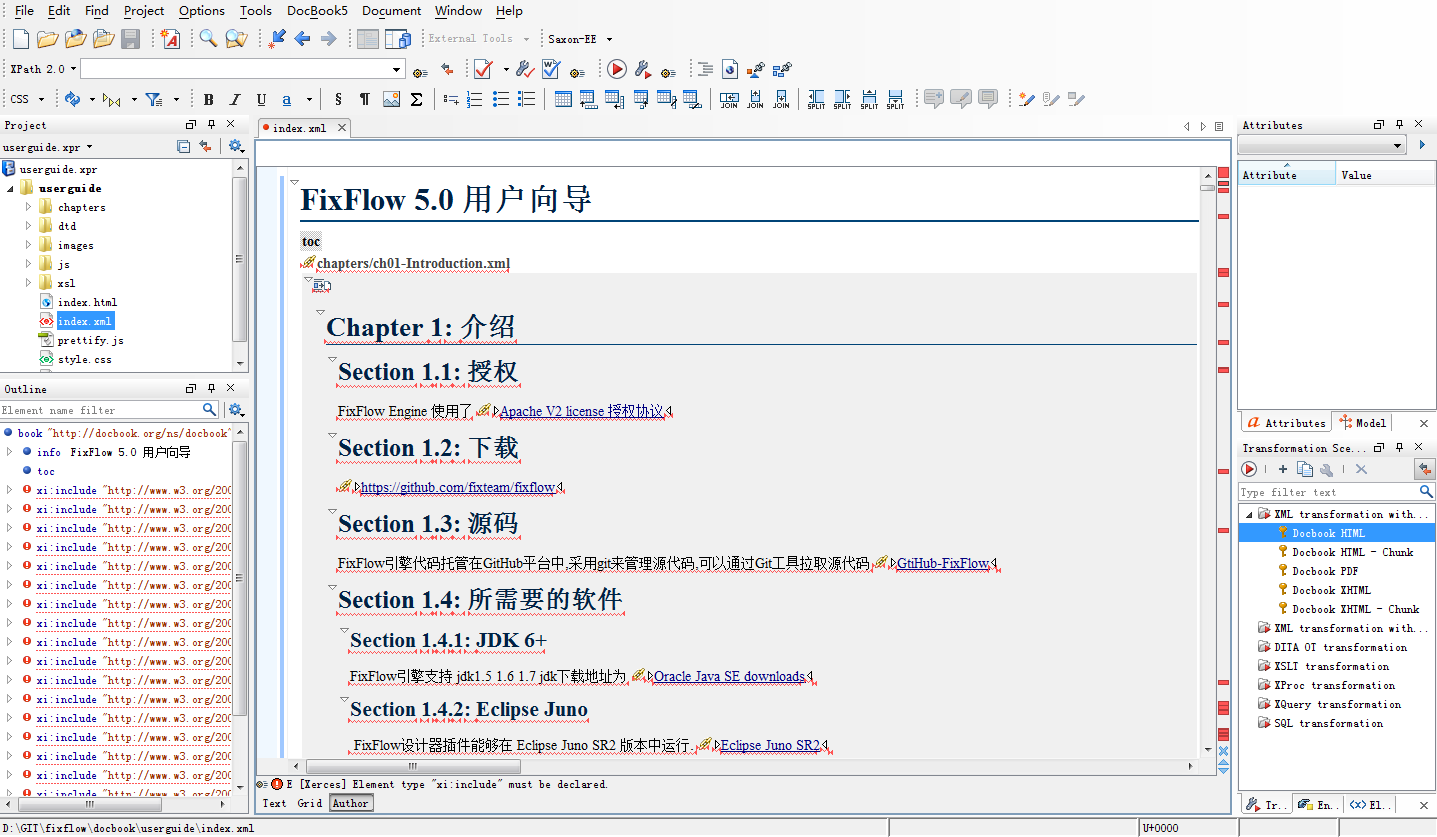
Task: Insert itemized bullet list icon
Action: [x=501, y=99]
